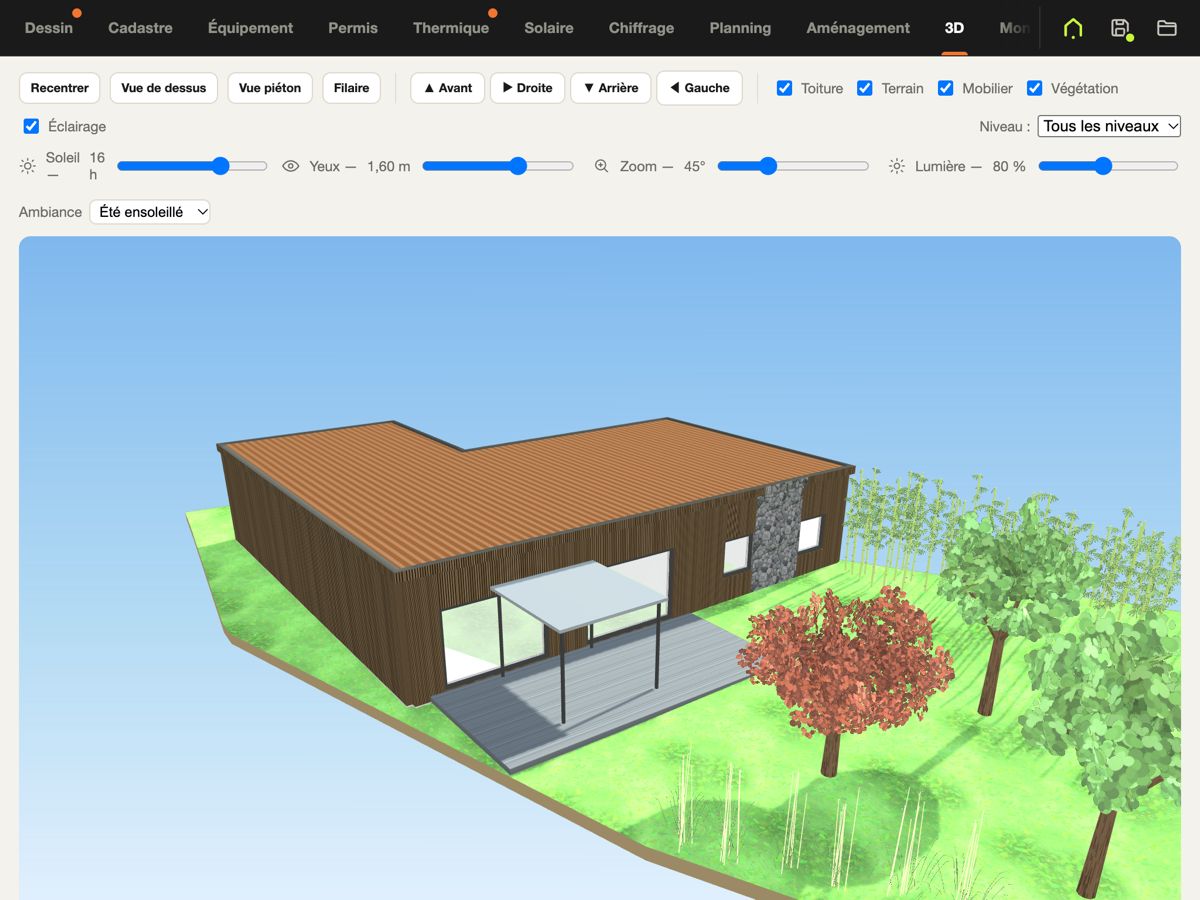Show the Avant front view
The image size is (1200, 900).
point(448,88)
